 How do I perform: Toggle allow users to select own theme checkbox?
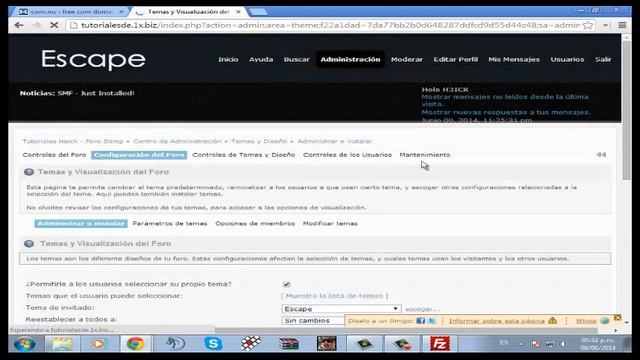[287, 284]
